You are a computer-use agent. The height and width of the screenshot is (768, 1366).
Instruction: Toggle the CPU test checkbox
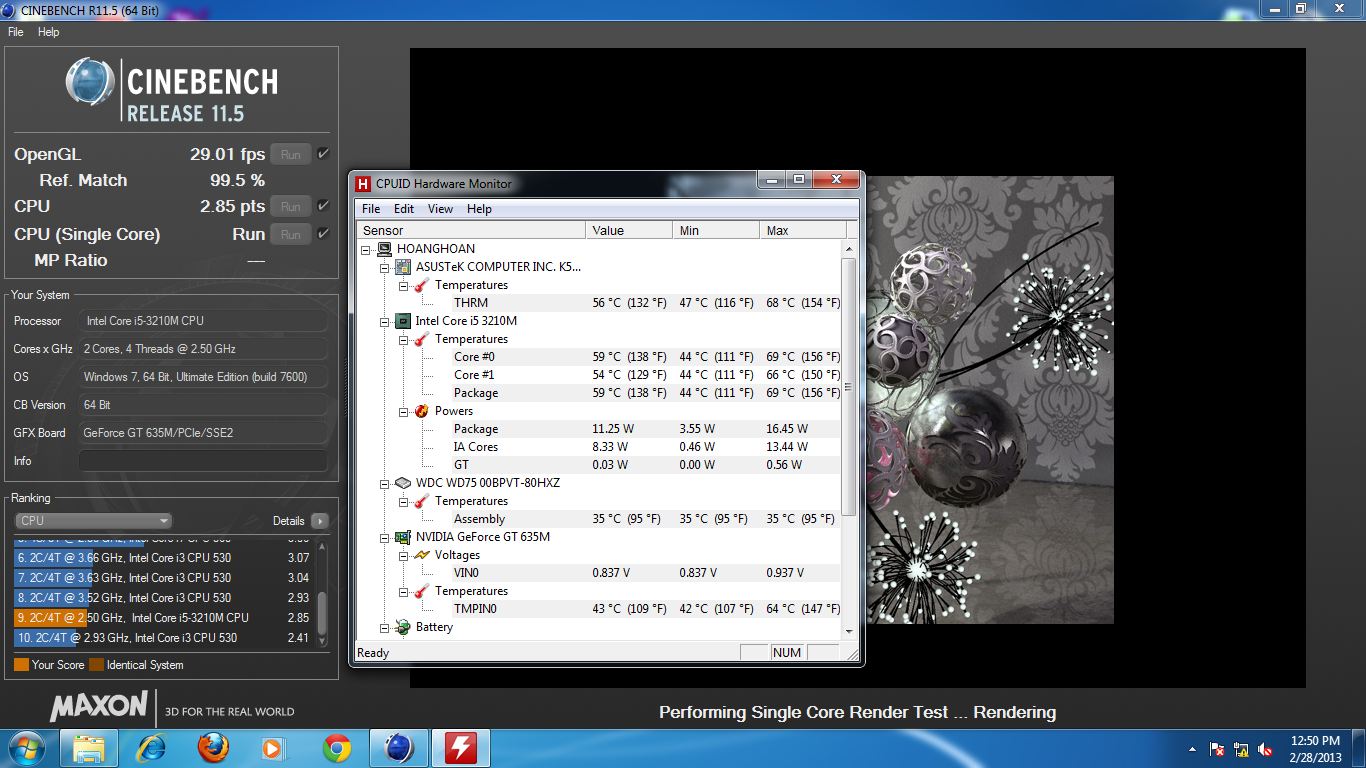323,206
